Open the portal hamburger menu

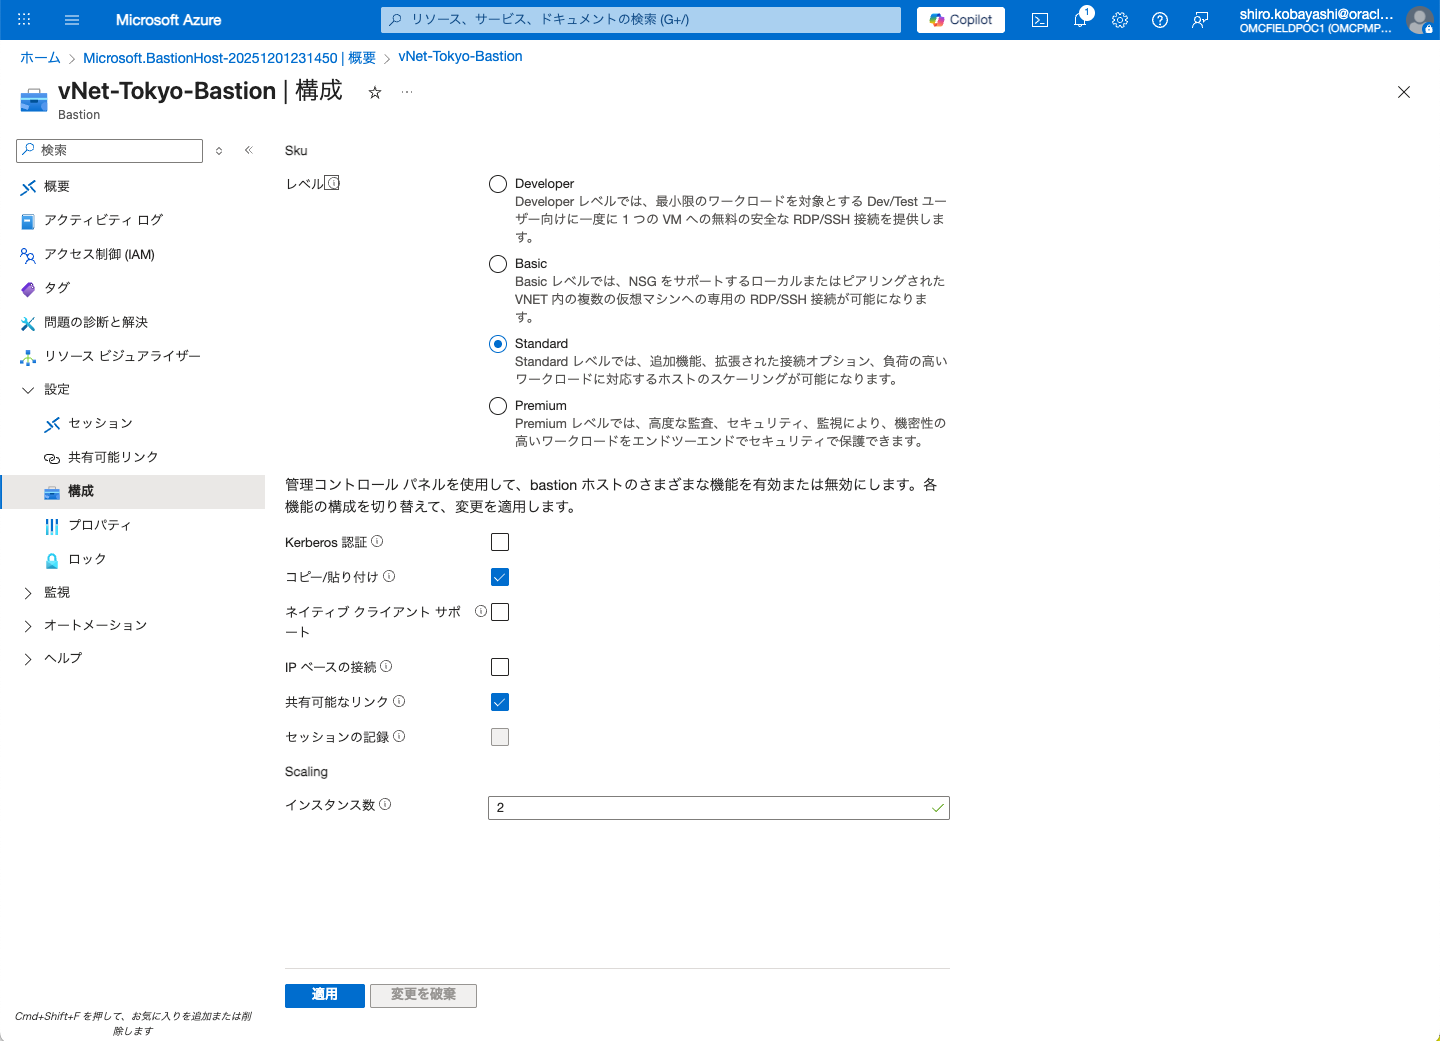tap(71, 19)
